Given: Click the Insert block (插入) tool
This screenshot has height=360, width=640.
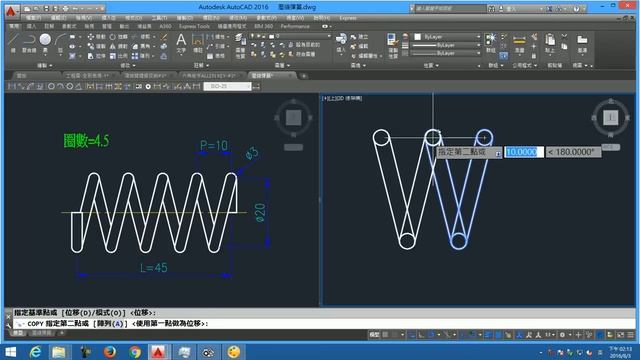Looking at the screenshot, I should click(x=341, y=44).
